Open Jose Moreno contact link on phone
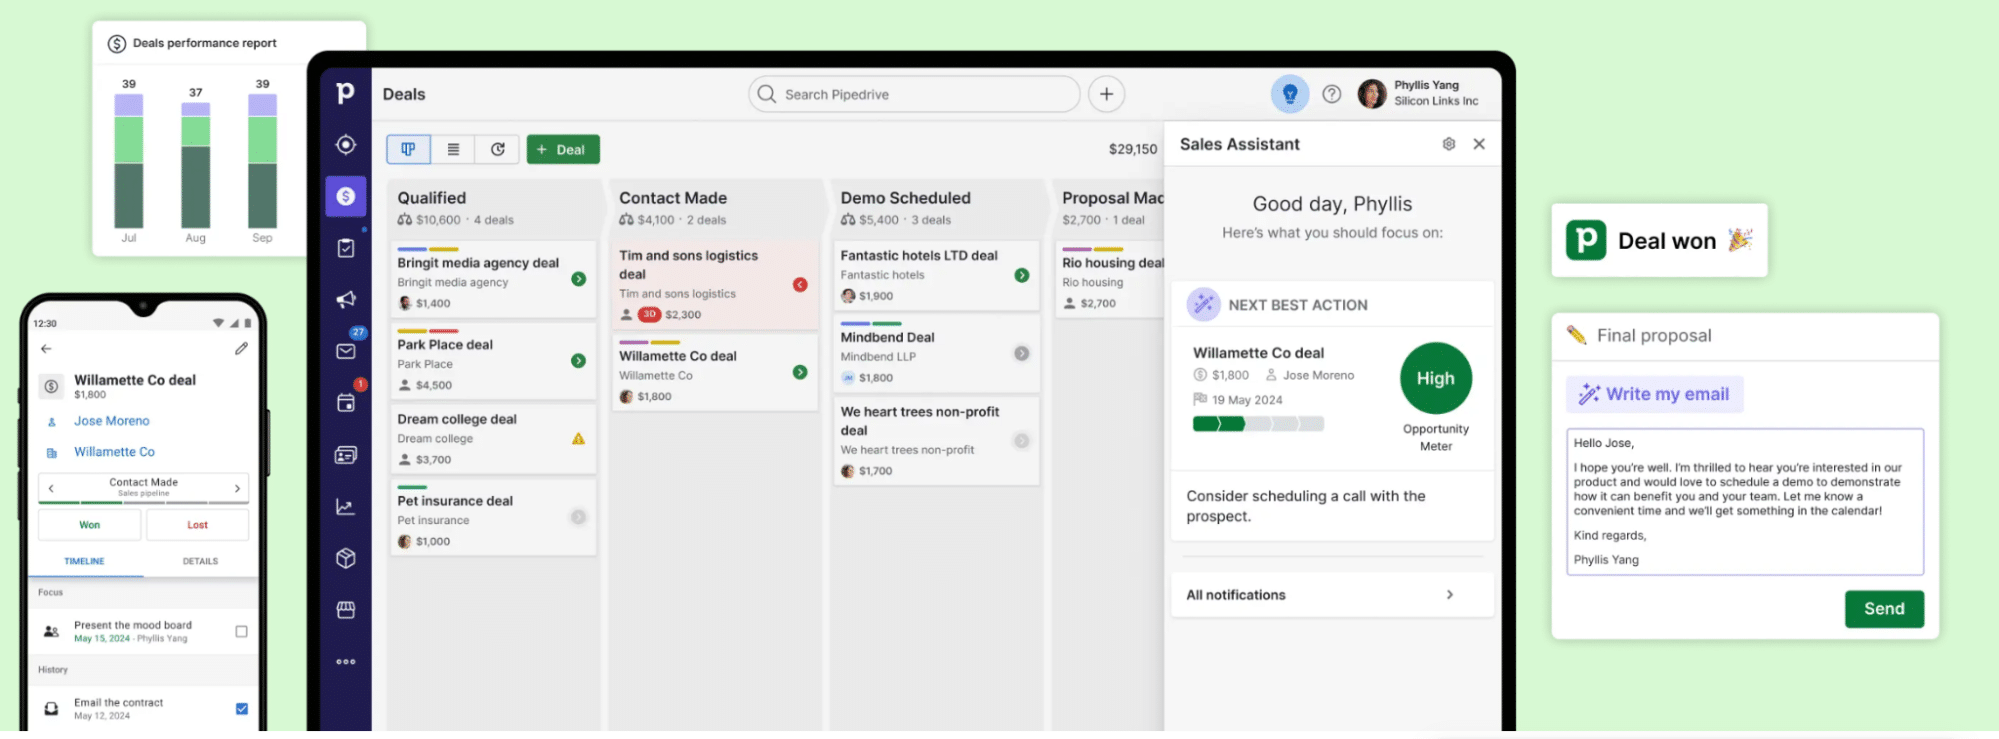Viewport: 1999px width, 739px height. tap(111, 421)
